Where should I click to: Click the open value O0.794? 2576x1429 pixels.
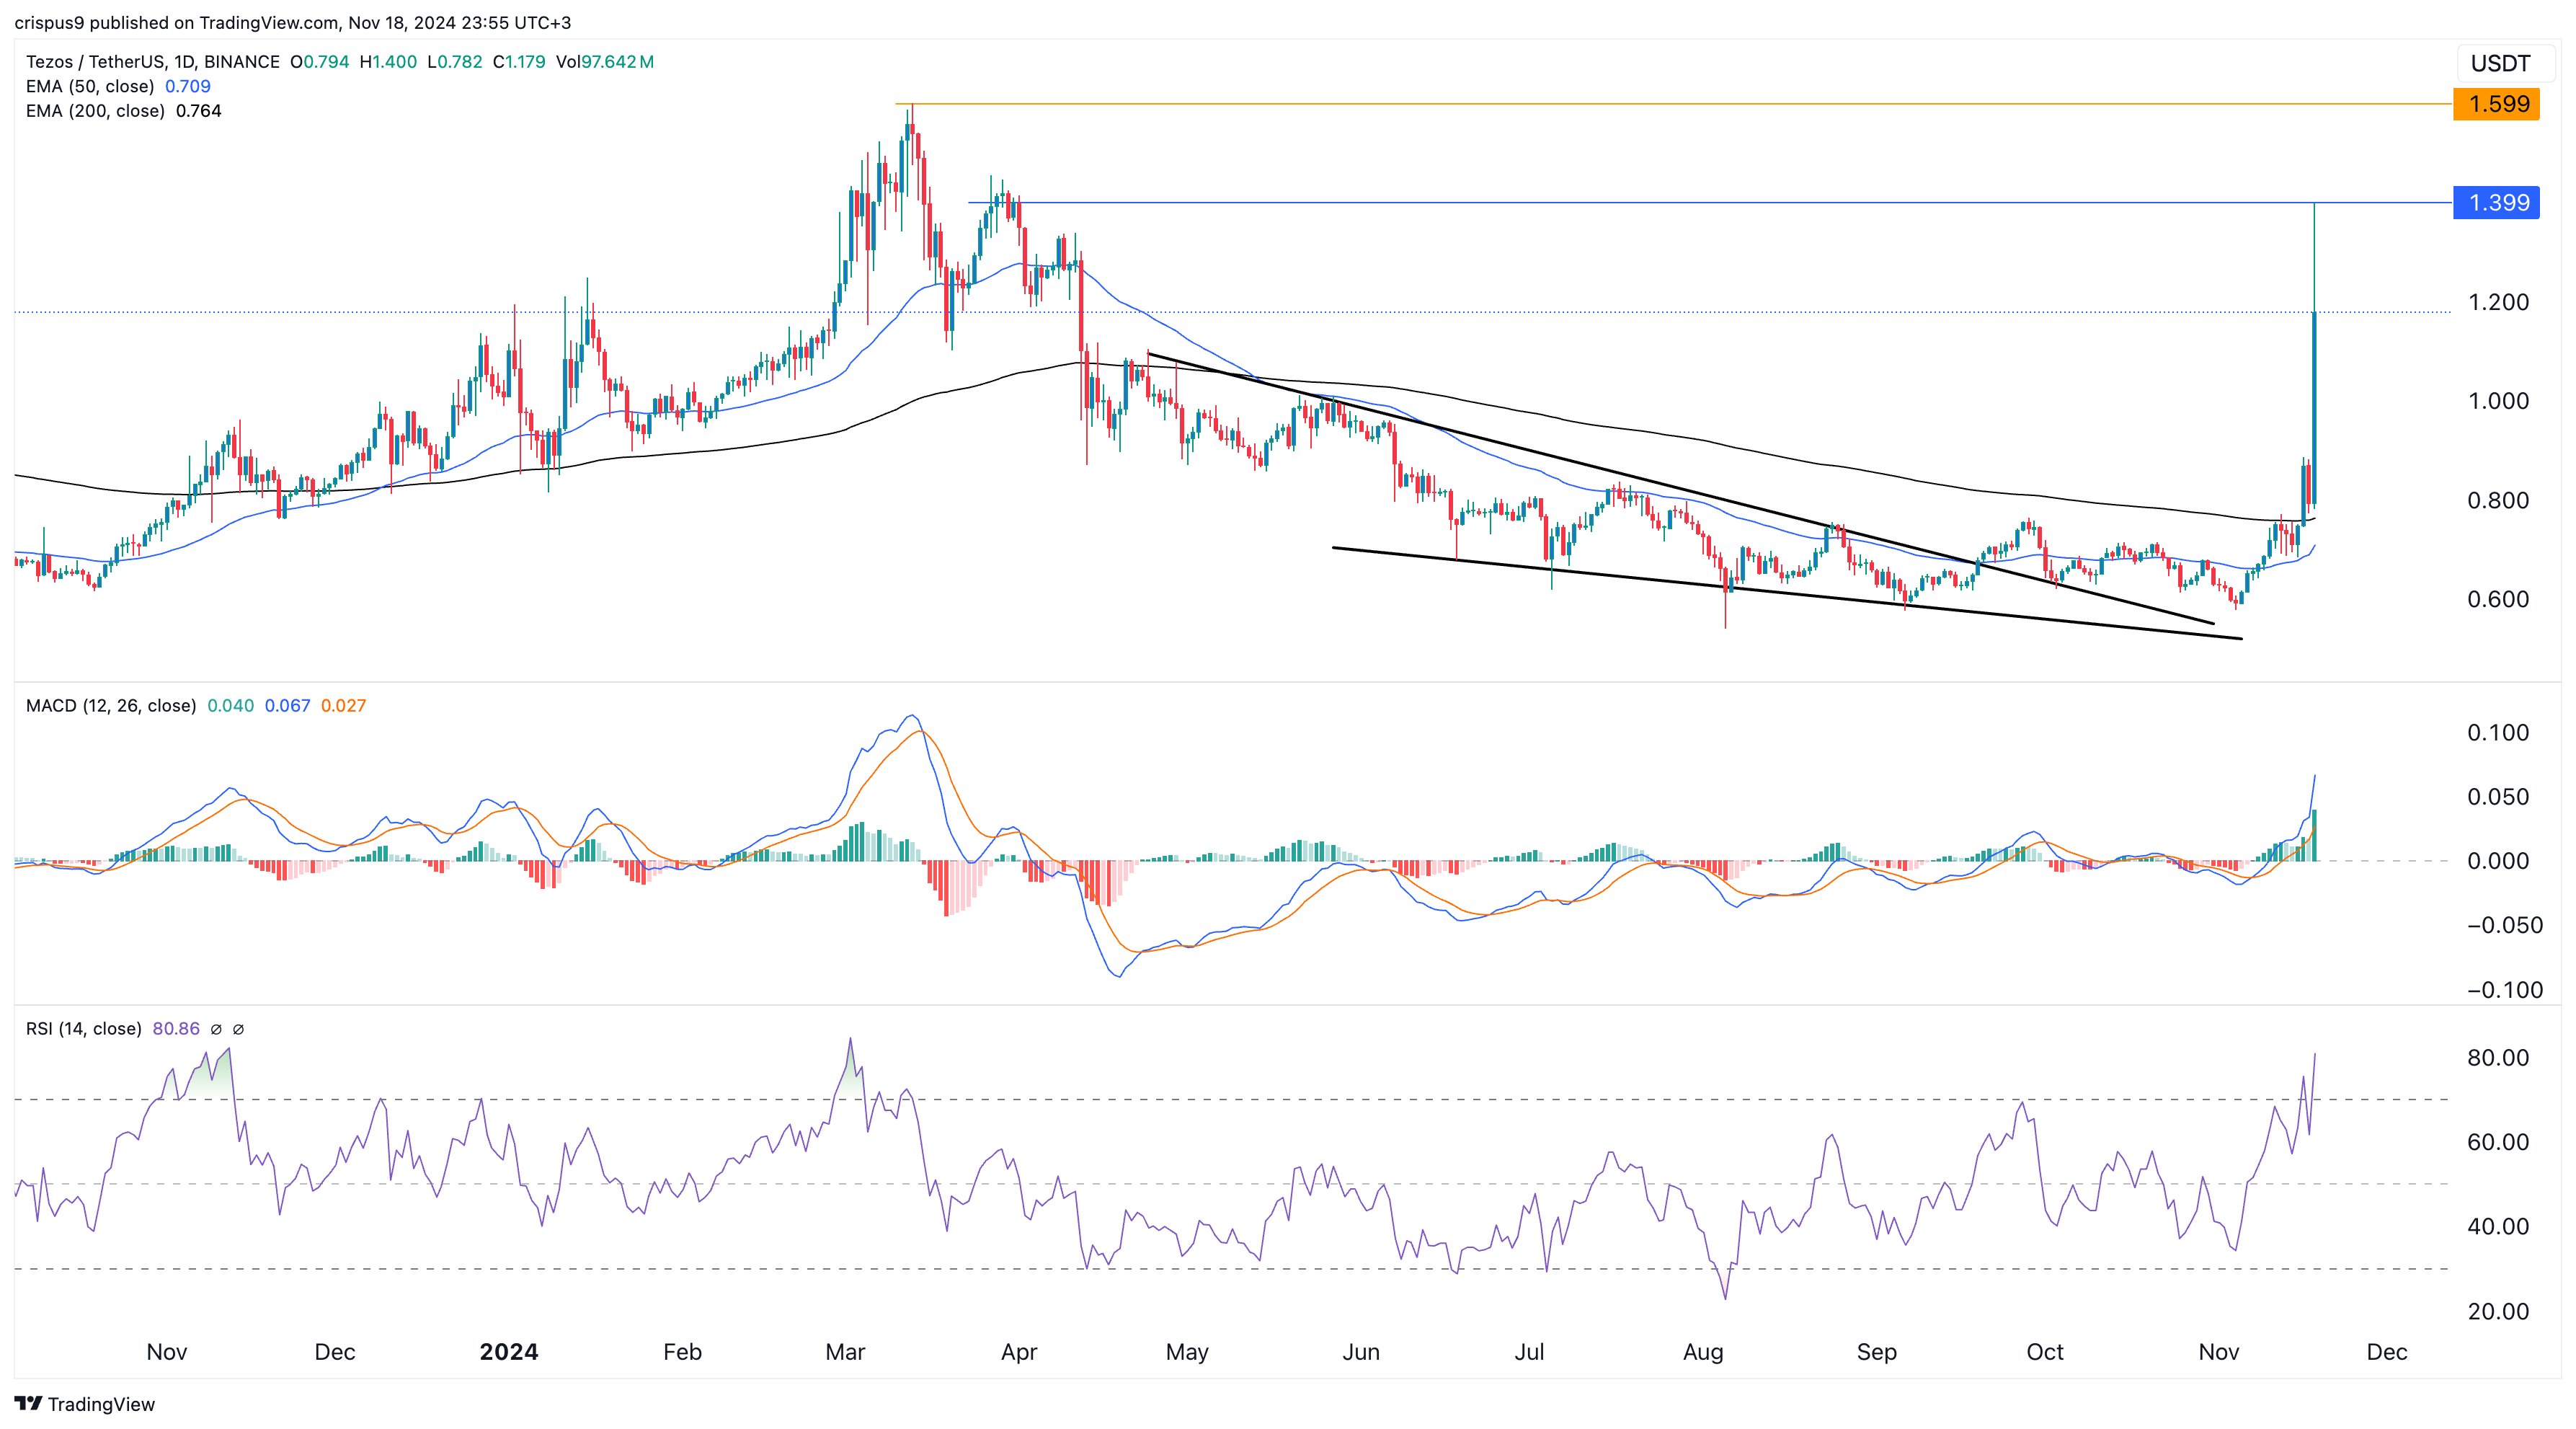(x=320, y=62)
